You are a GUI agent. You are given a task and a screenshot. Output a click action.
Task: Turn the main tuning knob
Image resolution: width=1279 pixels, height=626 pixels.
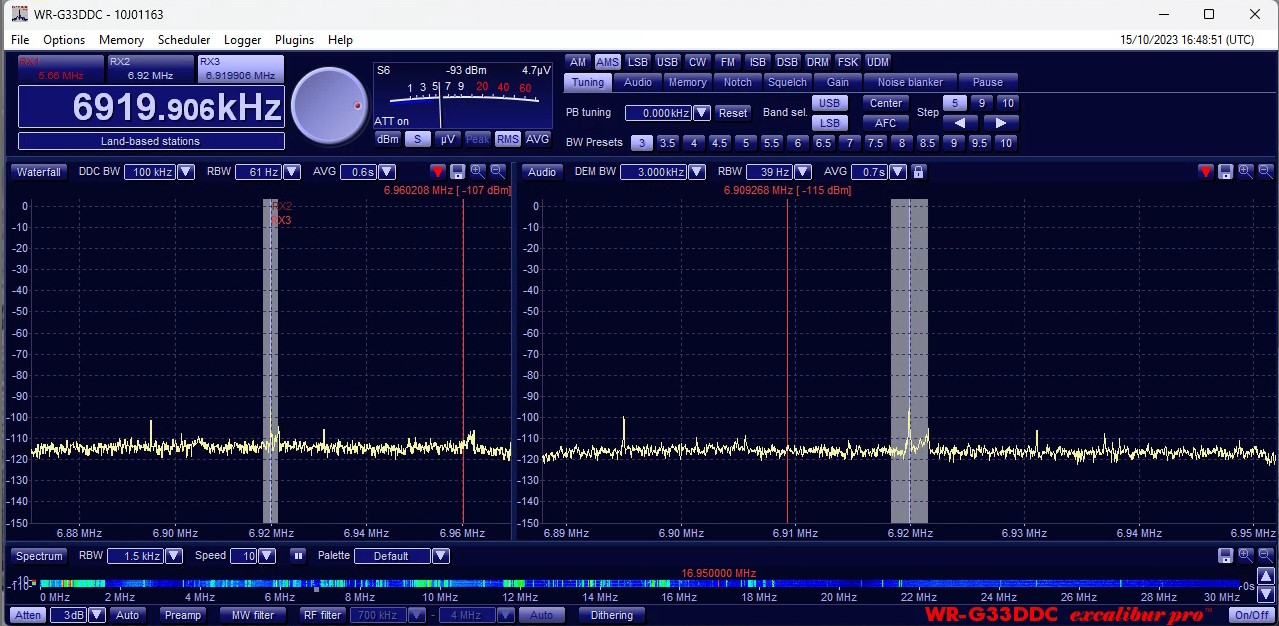click(x=330, y=105)
